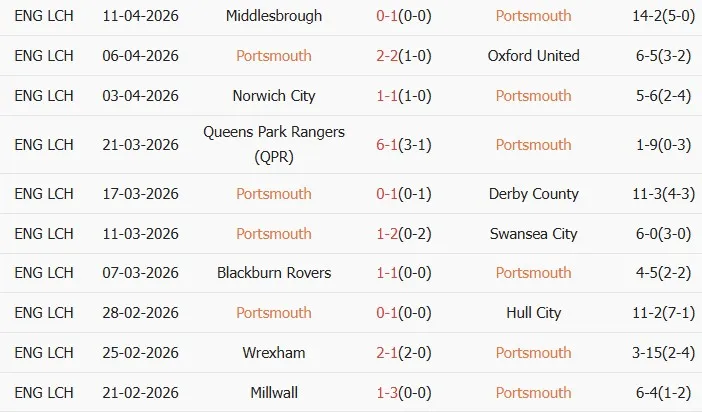Image resolution: width=702 pixels, height=412 pixels.
Task: Click Portsmouth in the Middlesbrough match row
Action: [533, 16]
